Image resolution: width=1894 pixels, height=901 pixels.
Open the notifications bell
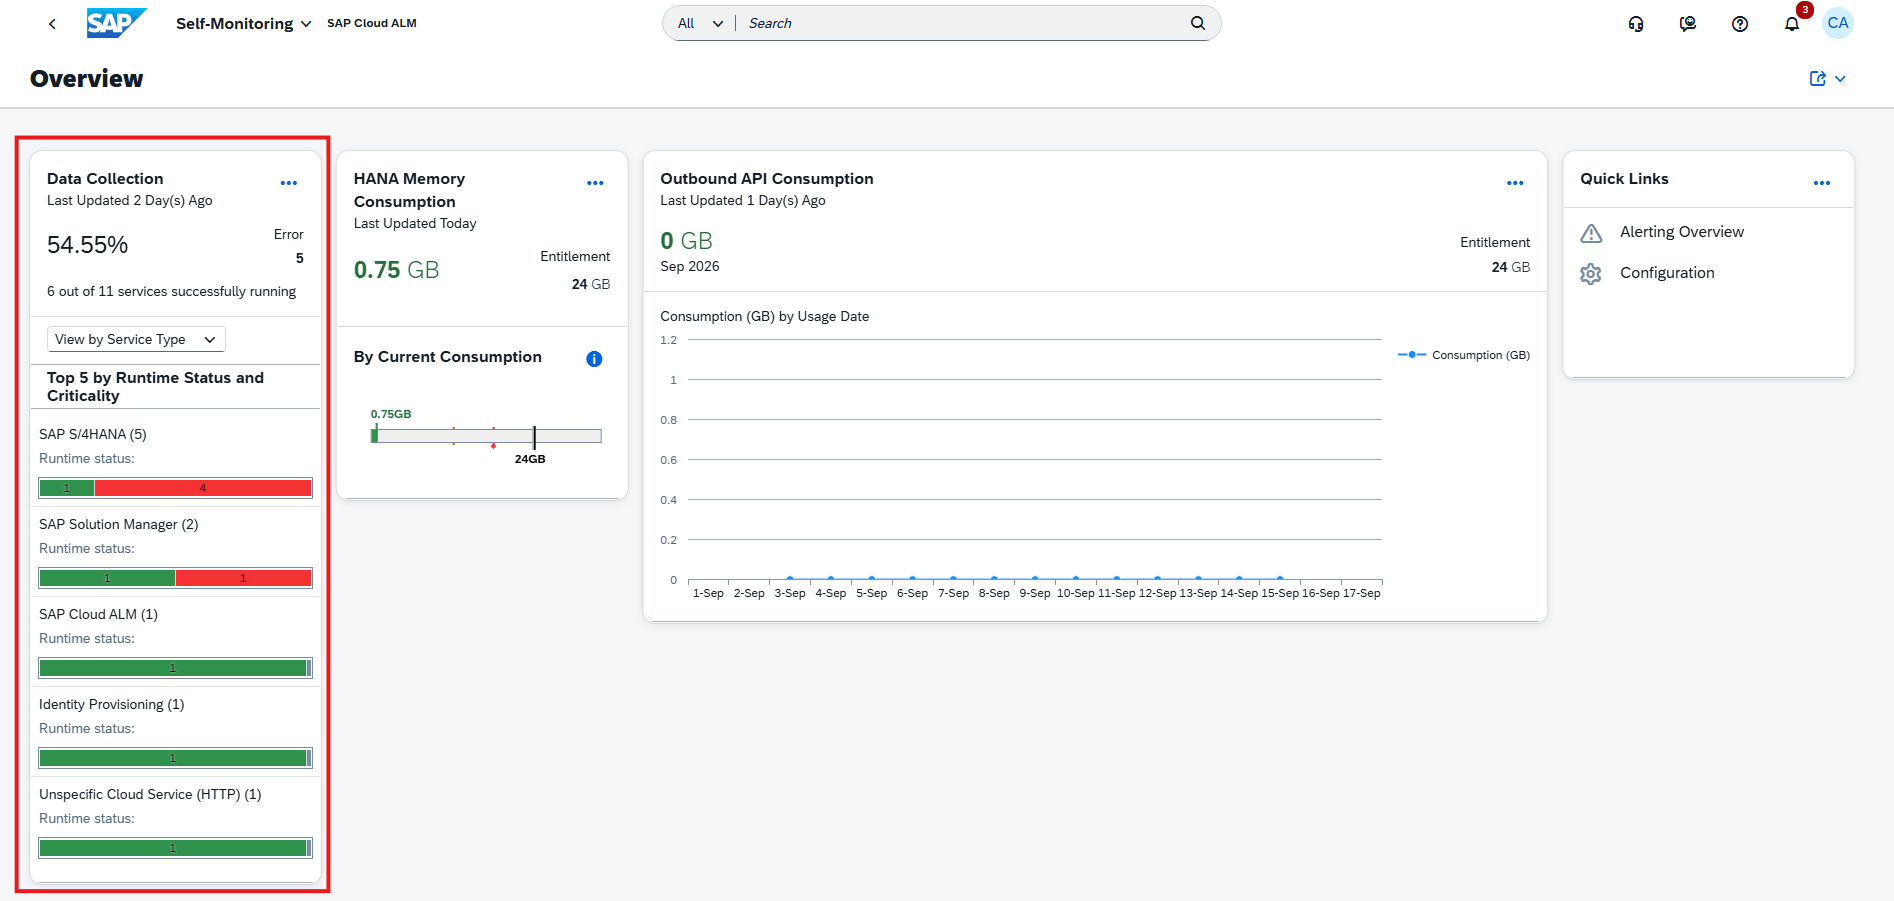[1792, 24]
